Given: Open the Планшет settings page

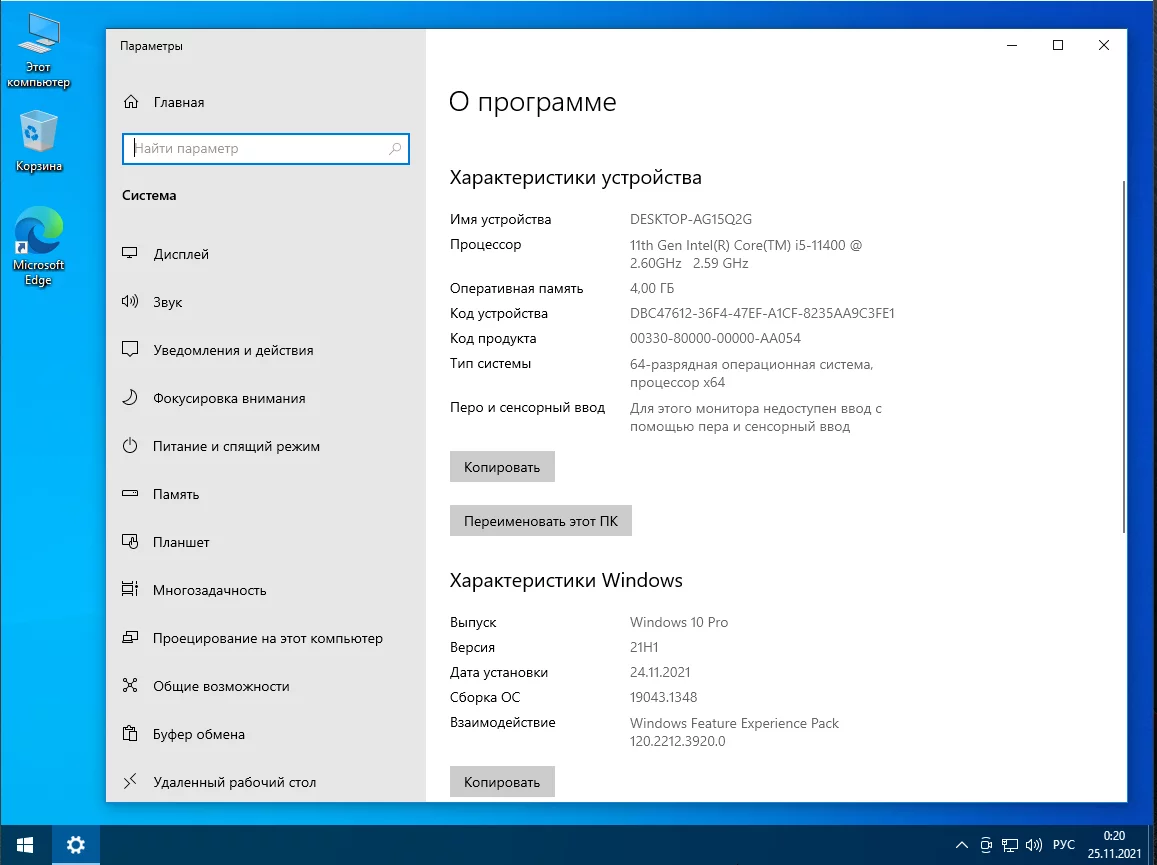Looking at the screenshot, I should point(181,542).
